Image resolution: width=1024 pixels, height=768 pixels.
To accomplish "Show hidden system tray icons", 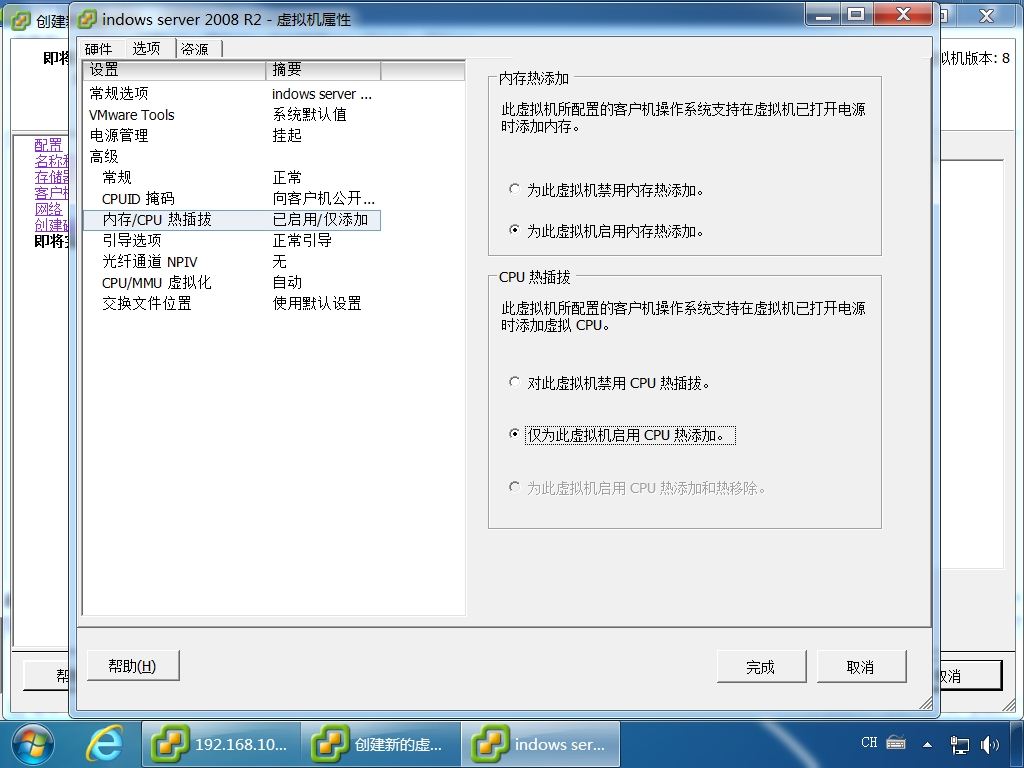I will 927,744.
